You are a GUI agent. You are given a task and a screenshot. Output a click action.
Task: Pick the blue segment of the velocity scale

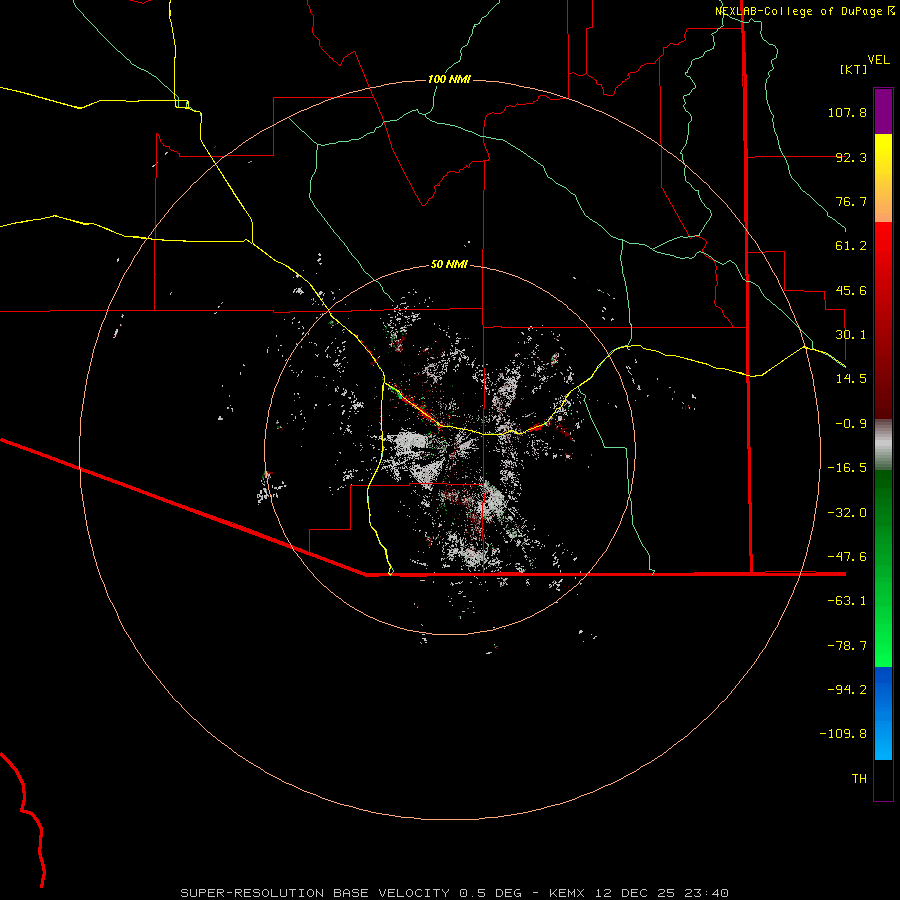(x=883, y=713)
